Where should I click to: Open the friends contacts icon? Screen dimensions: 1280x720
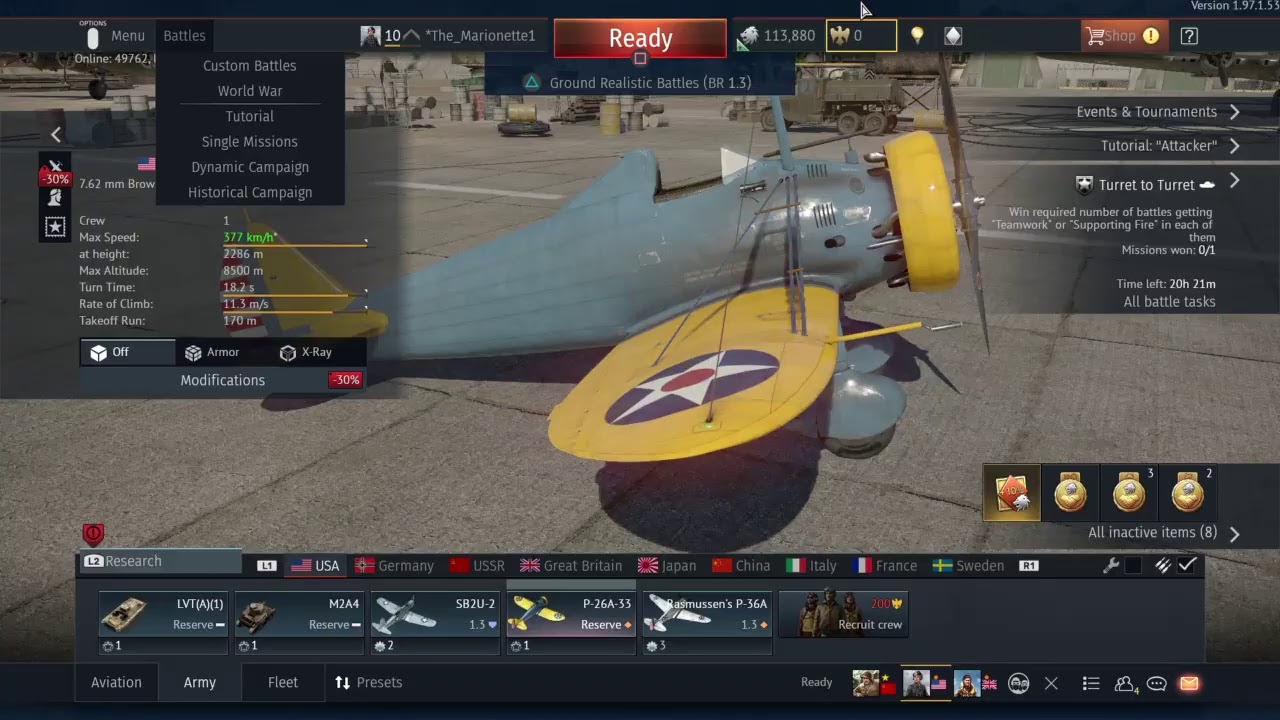pyautogui.click(x=1125, y=684)
